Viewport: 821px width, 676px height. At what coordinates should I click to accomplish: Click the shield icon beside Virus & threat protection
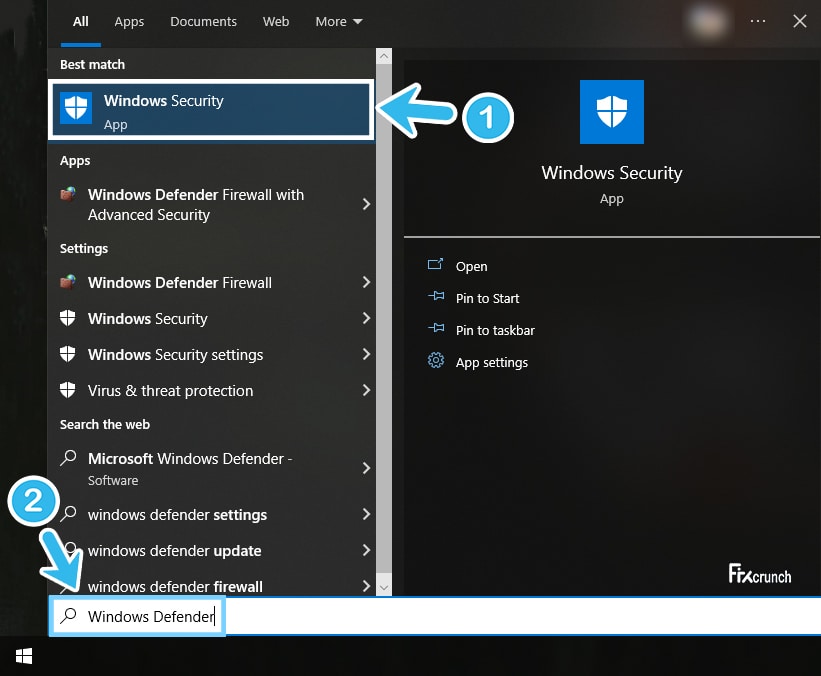pyautogui.click(x=68, y=390)
